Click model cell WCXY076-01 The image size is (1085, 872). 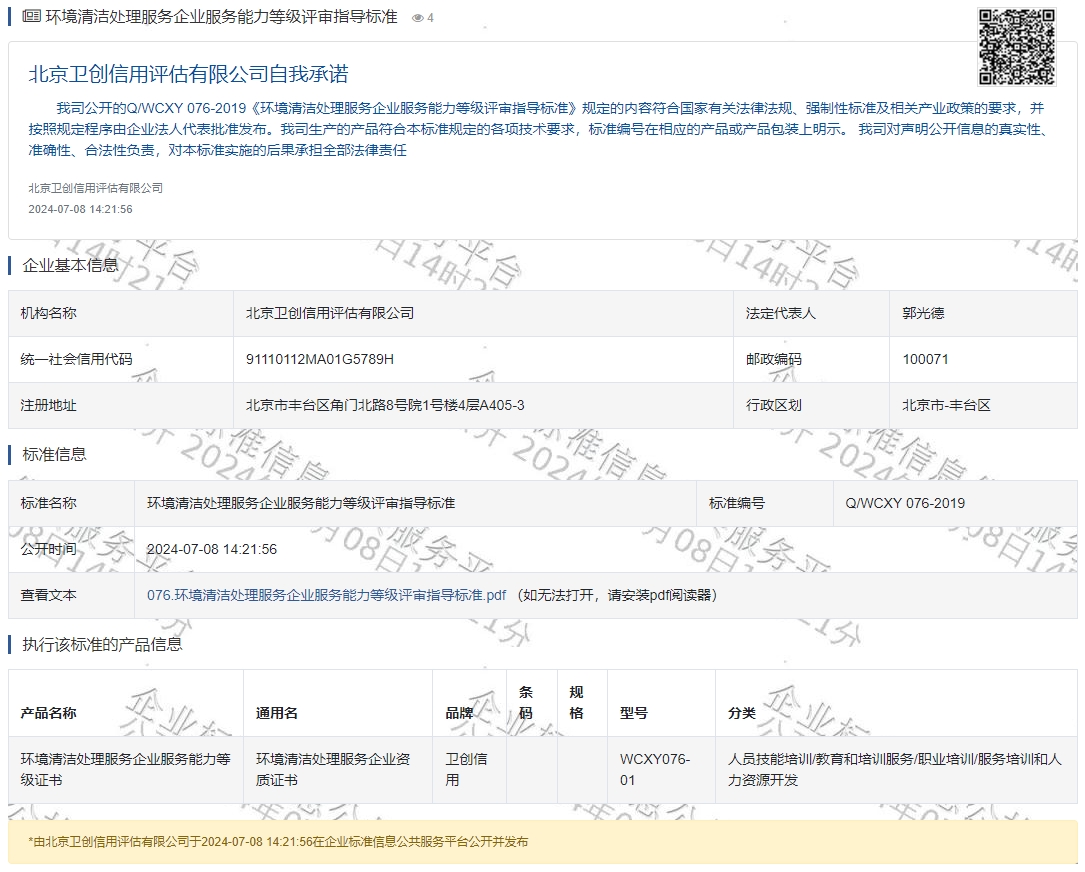coord(661,770)
